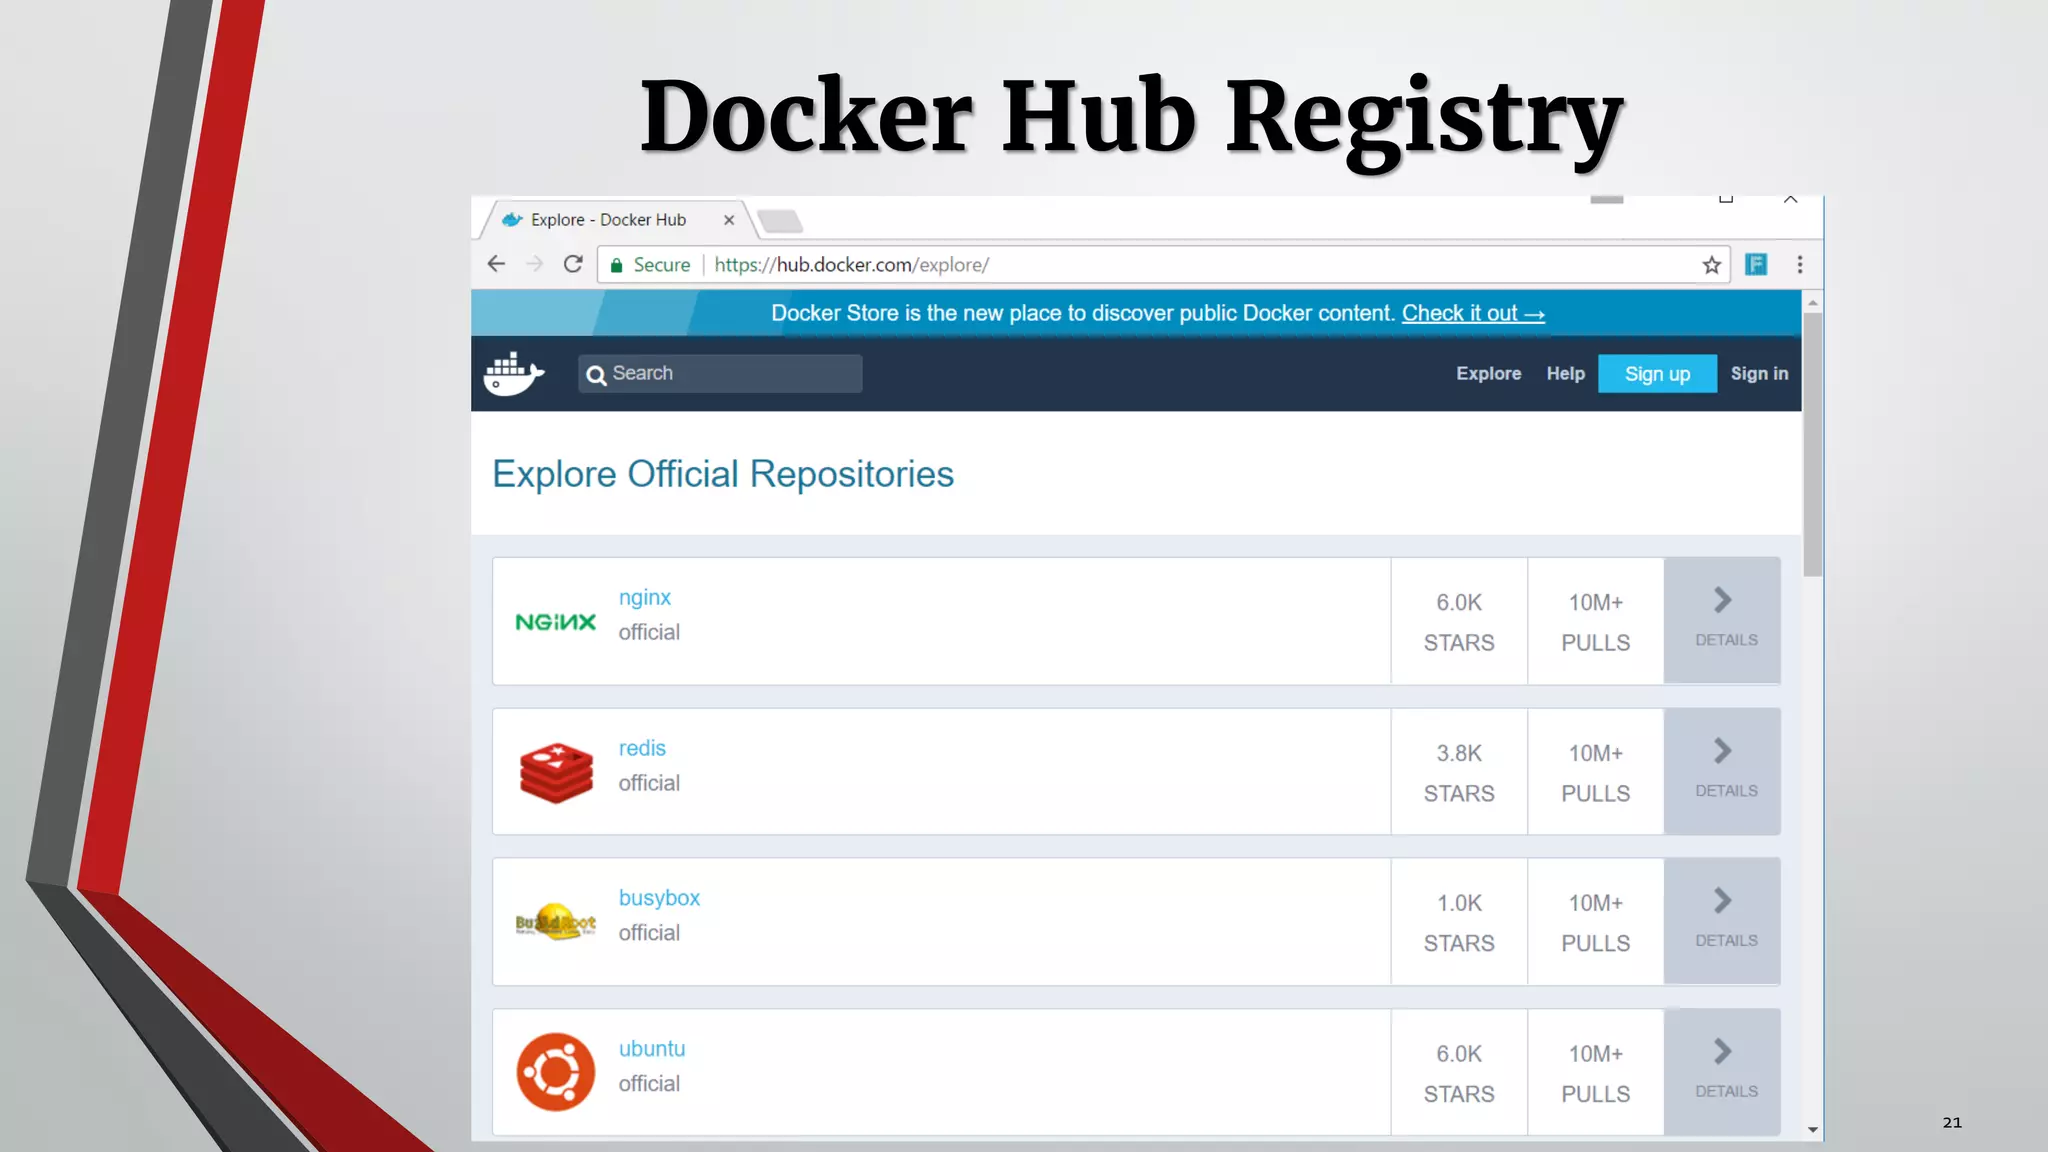2048x1152 pixels.
Task: Open Chrome's three-dot menu
Action: [1800, 264]
